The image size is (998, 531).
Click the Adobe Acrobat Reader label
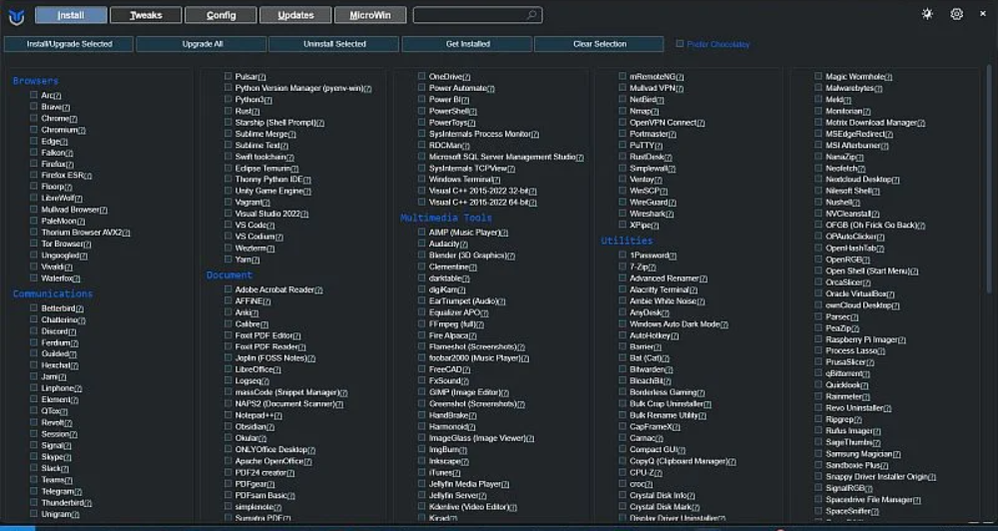point(274,290)
